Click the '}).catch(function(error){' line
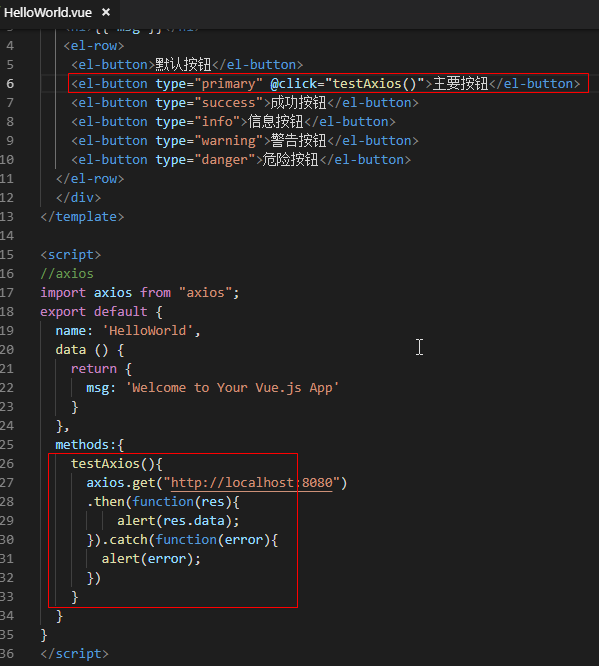 [x=182, y=540]
